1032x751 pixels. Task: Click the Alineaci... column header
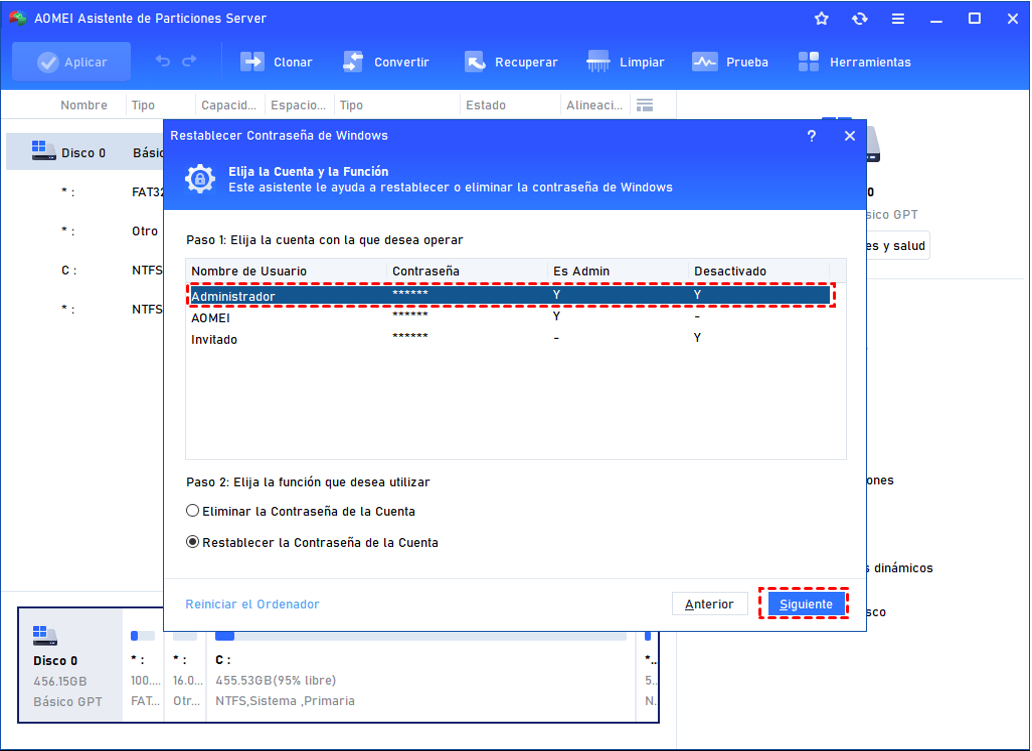[594, 105]
